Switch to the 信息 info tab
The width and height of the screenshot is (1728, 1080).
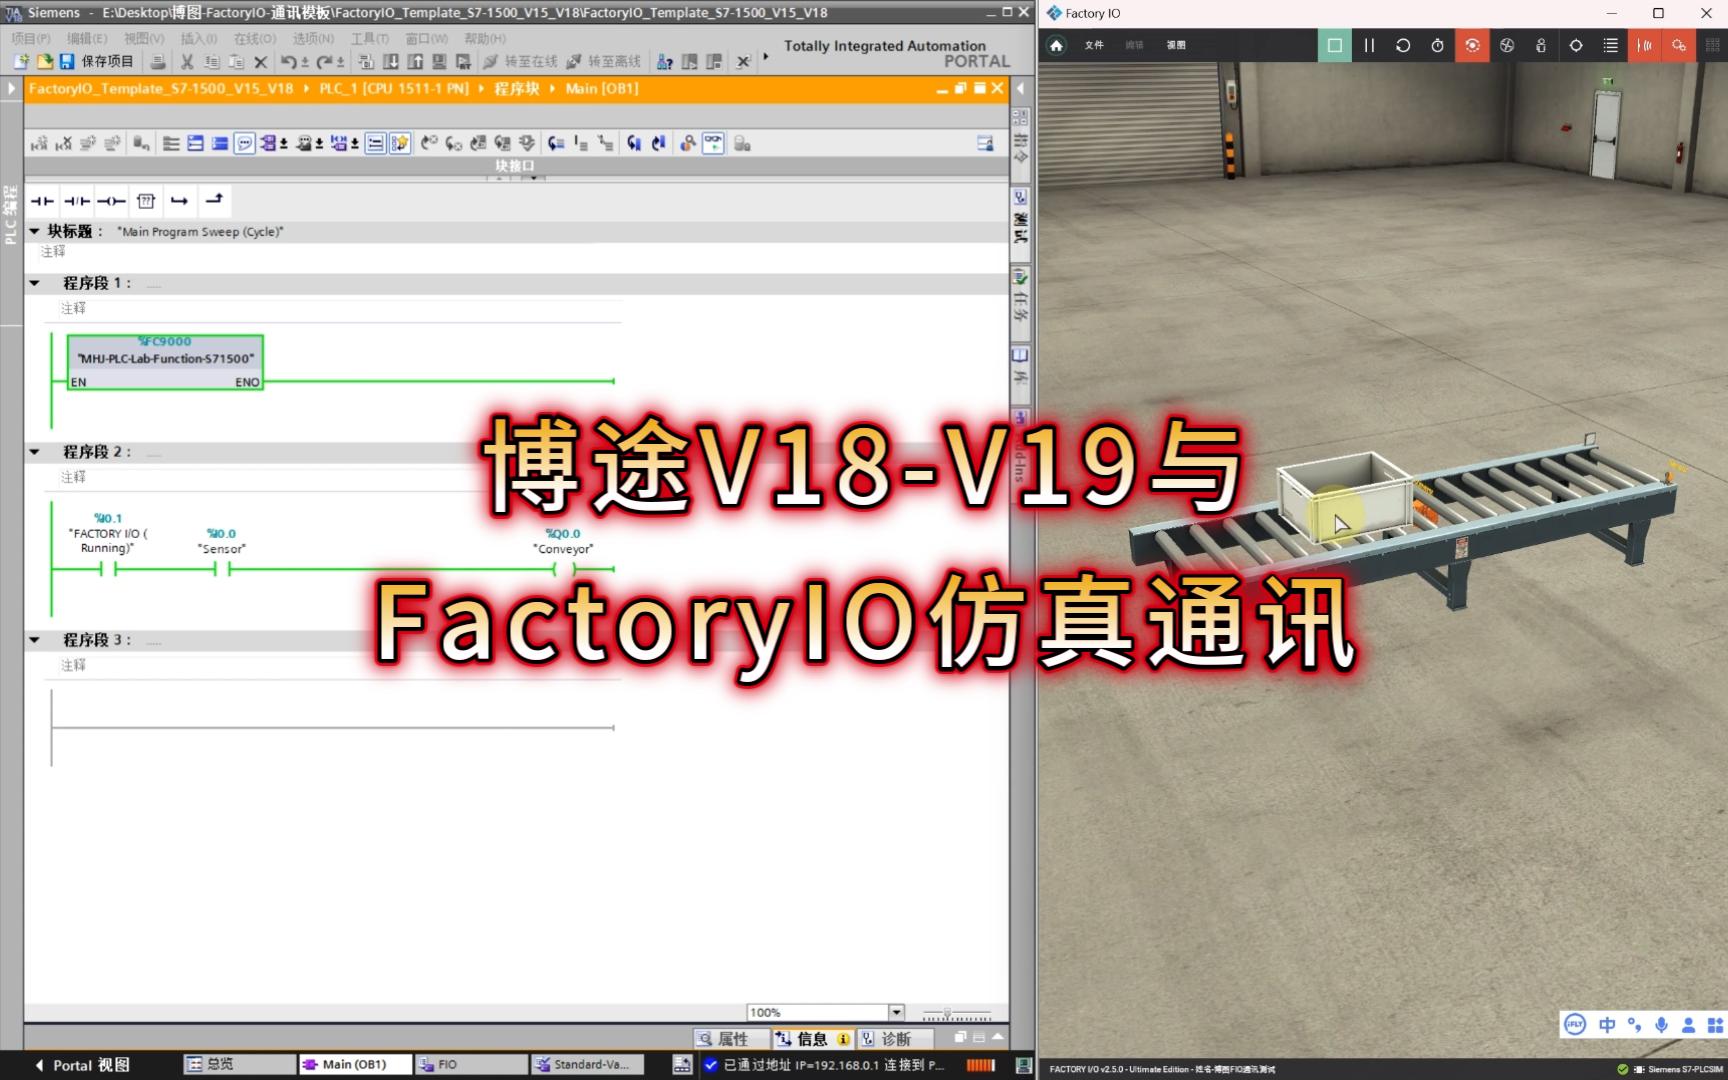813,1039
